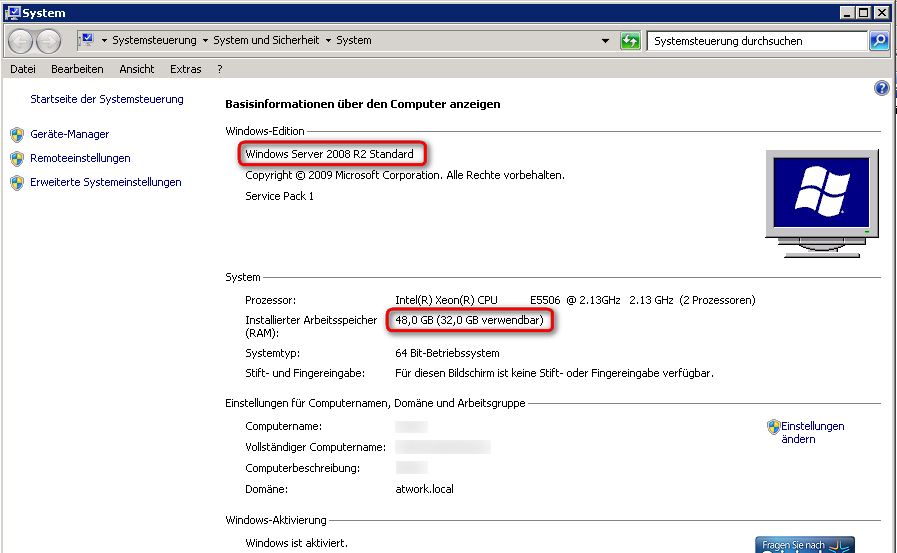Click the Windows logo monitor image
This screenshot has width=897, height=553.
coord(821,195)
